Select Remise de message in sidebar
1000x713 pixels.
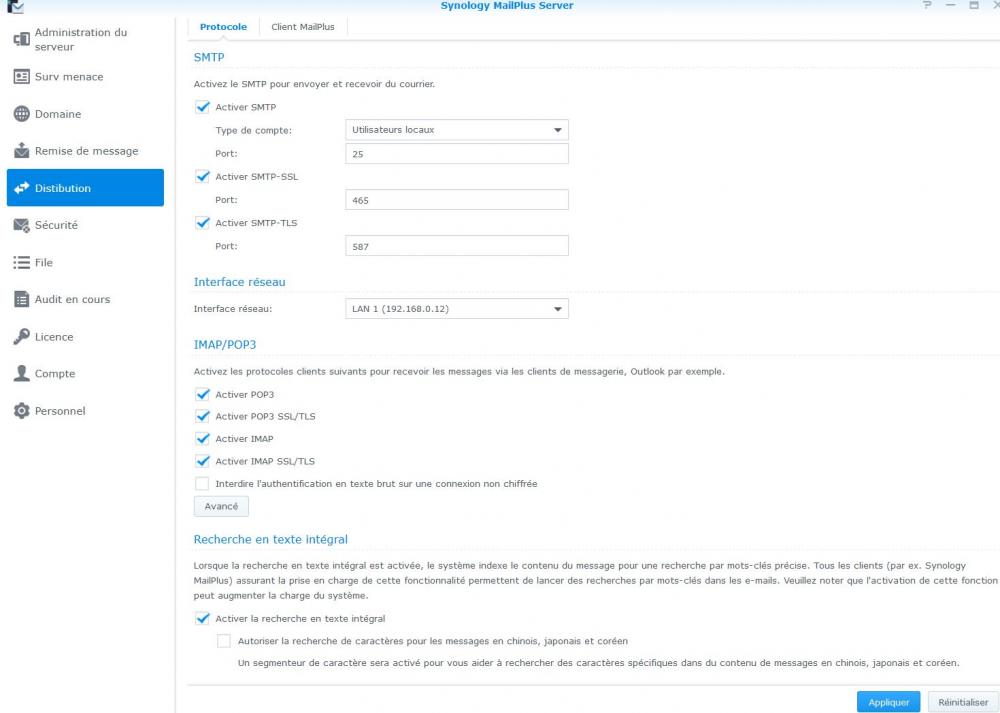coord(85,151)
